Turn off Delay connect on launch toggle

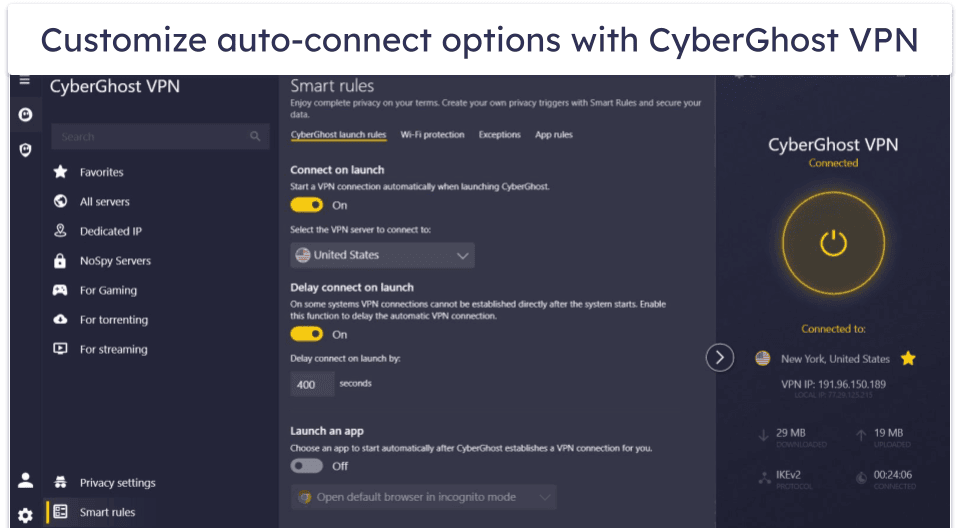(307, 334)
